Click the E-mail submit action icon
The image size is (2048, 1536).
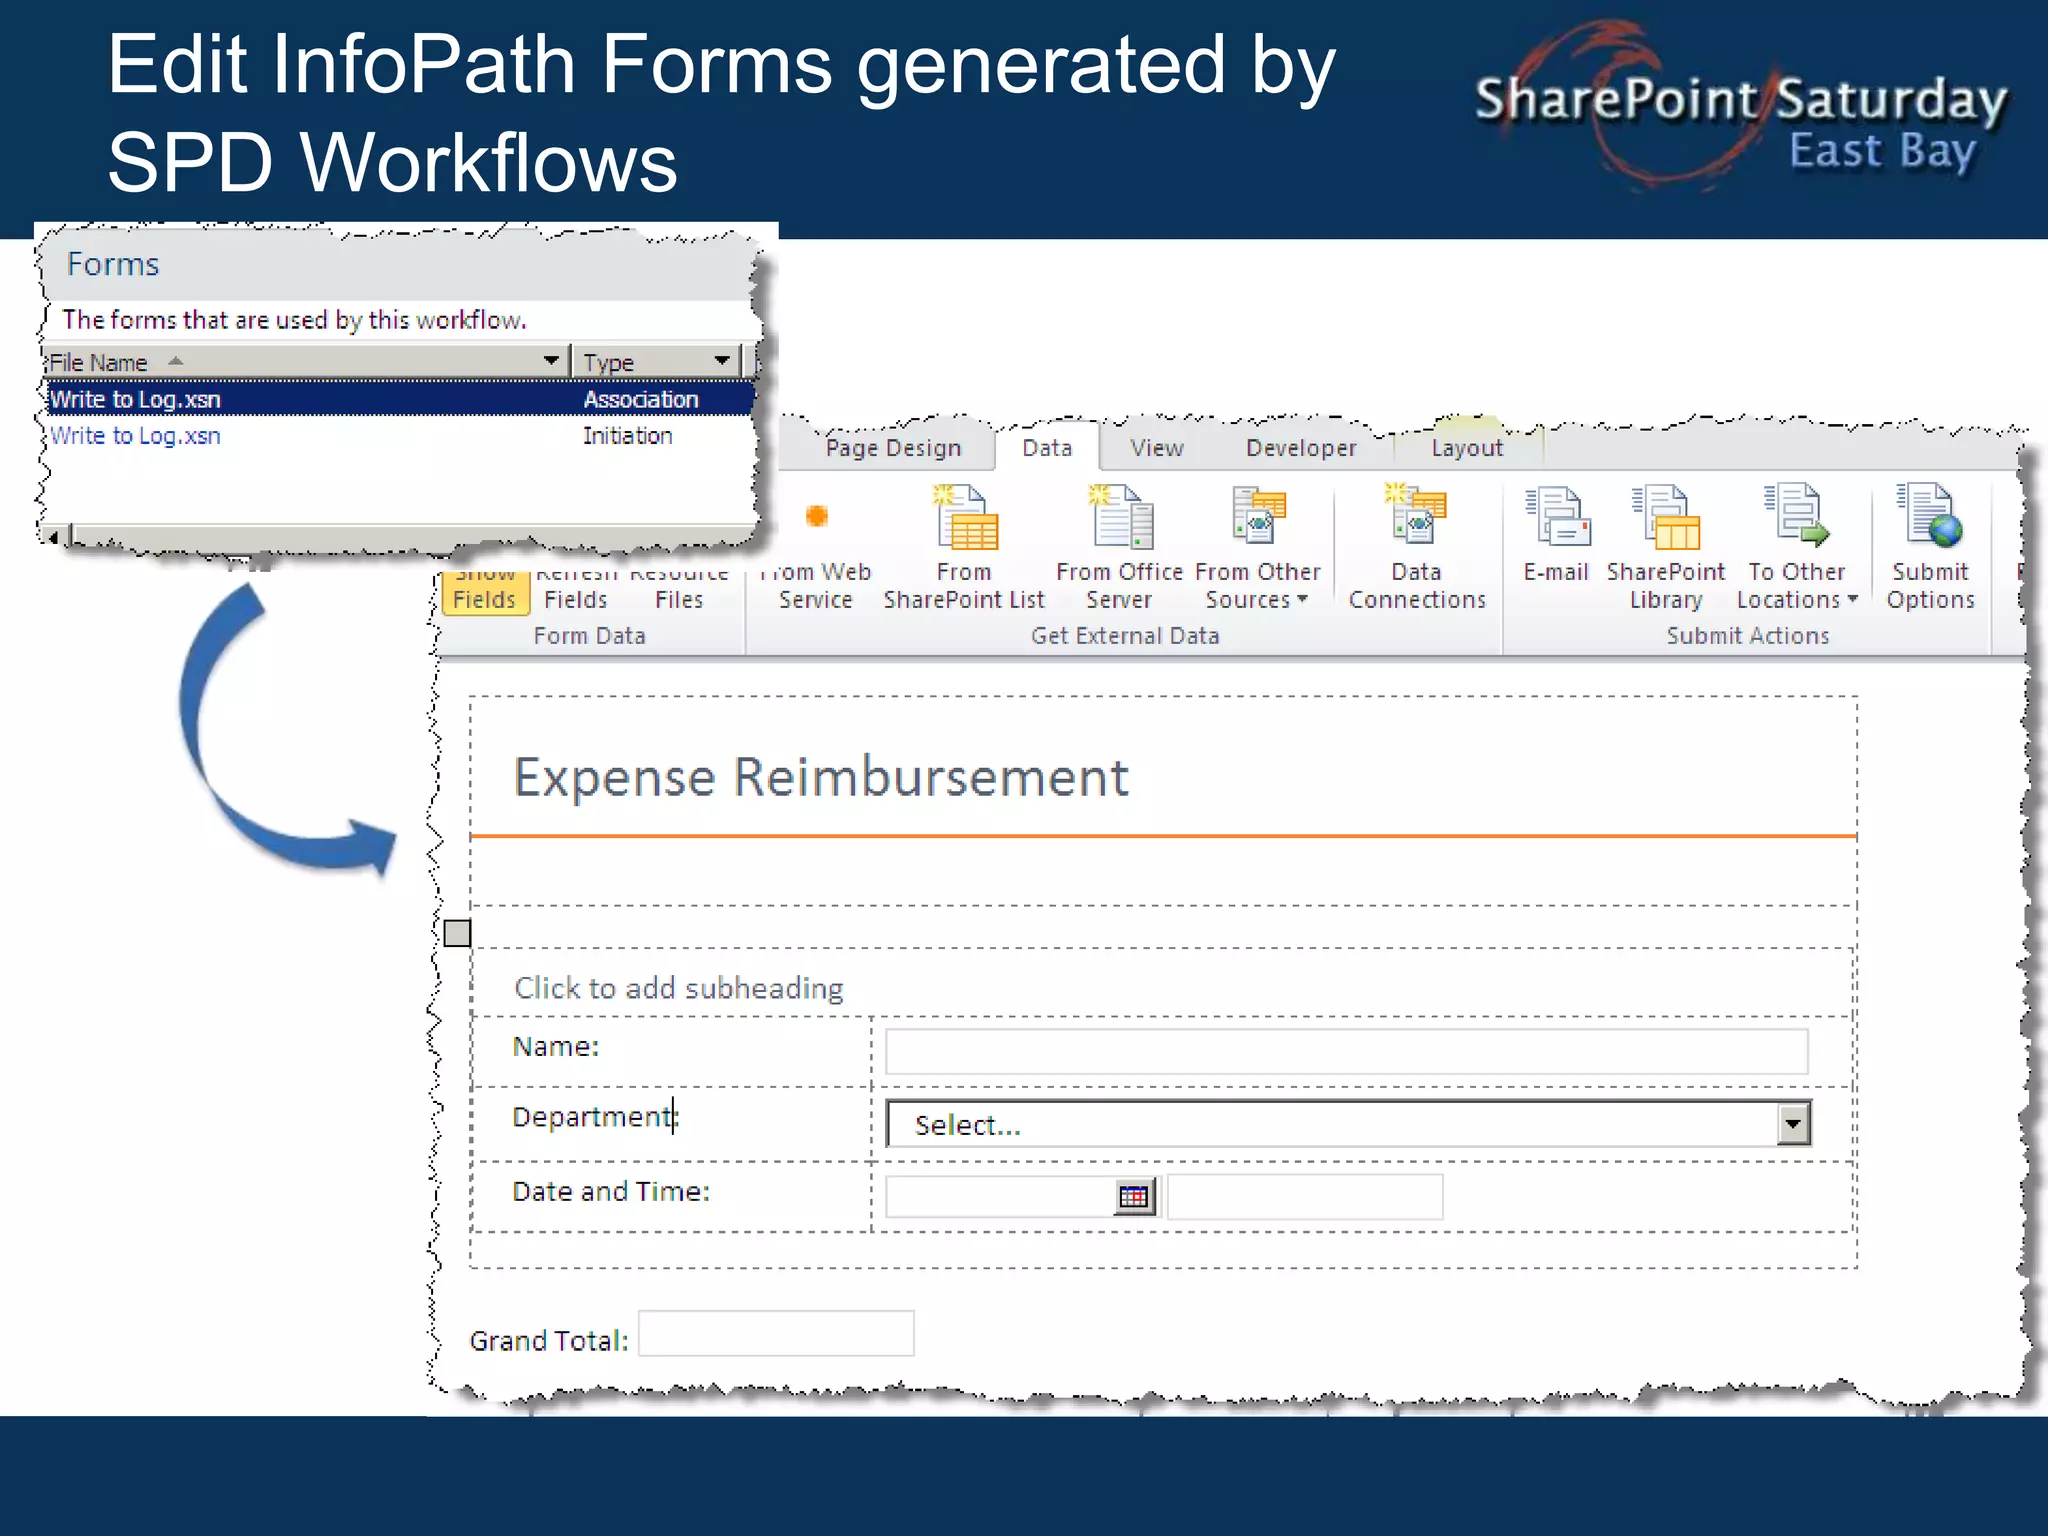pyautogui.click(x=1557, y=516)
